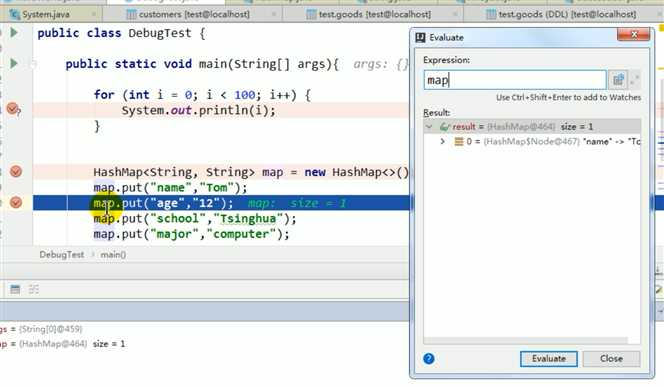Toggle the breakpoint on the map.put age line
This screenshot has width=664, height=387.
click(x=16, y=202)
